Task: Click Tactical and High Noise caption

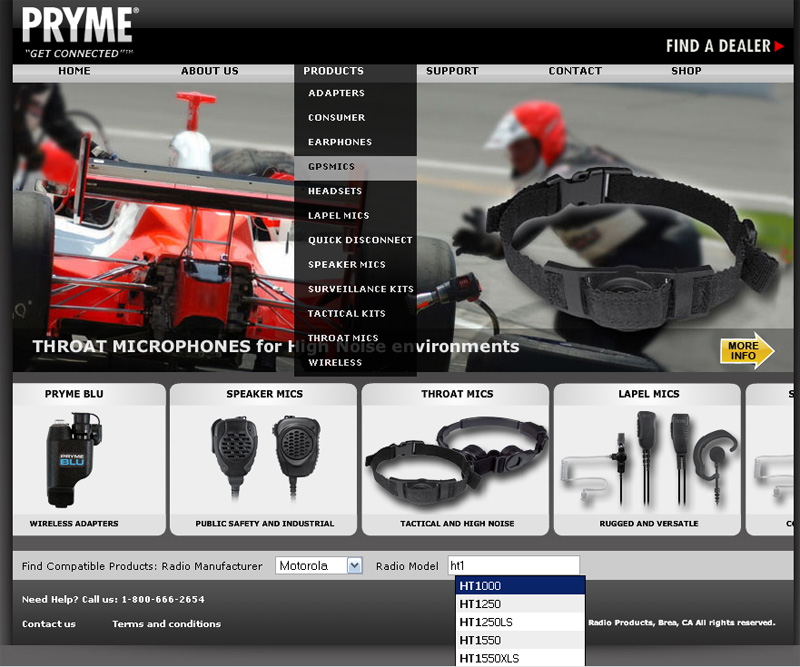Action: [457, 524]
